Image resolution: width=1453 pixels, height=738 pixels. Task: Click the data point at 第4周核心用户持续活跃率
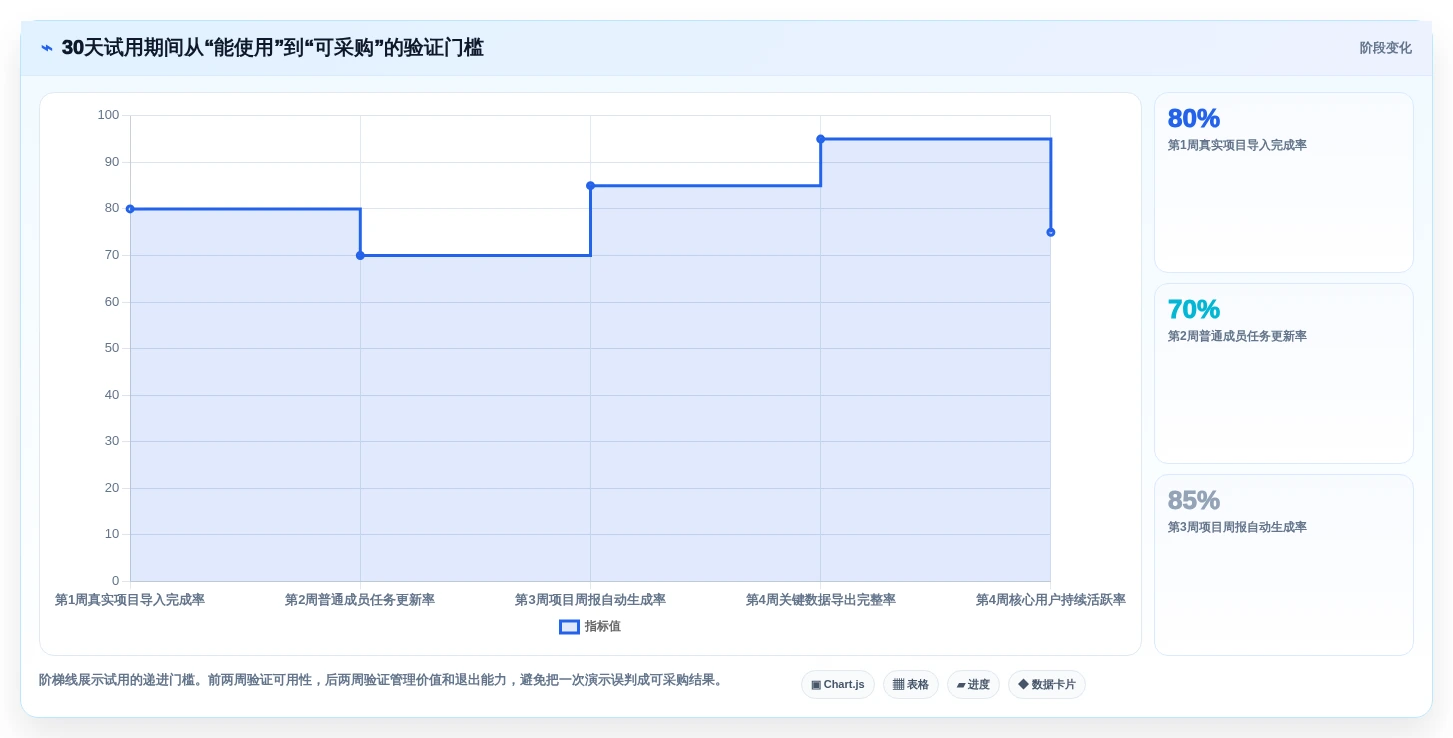(1050, 233)
